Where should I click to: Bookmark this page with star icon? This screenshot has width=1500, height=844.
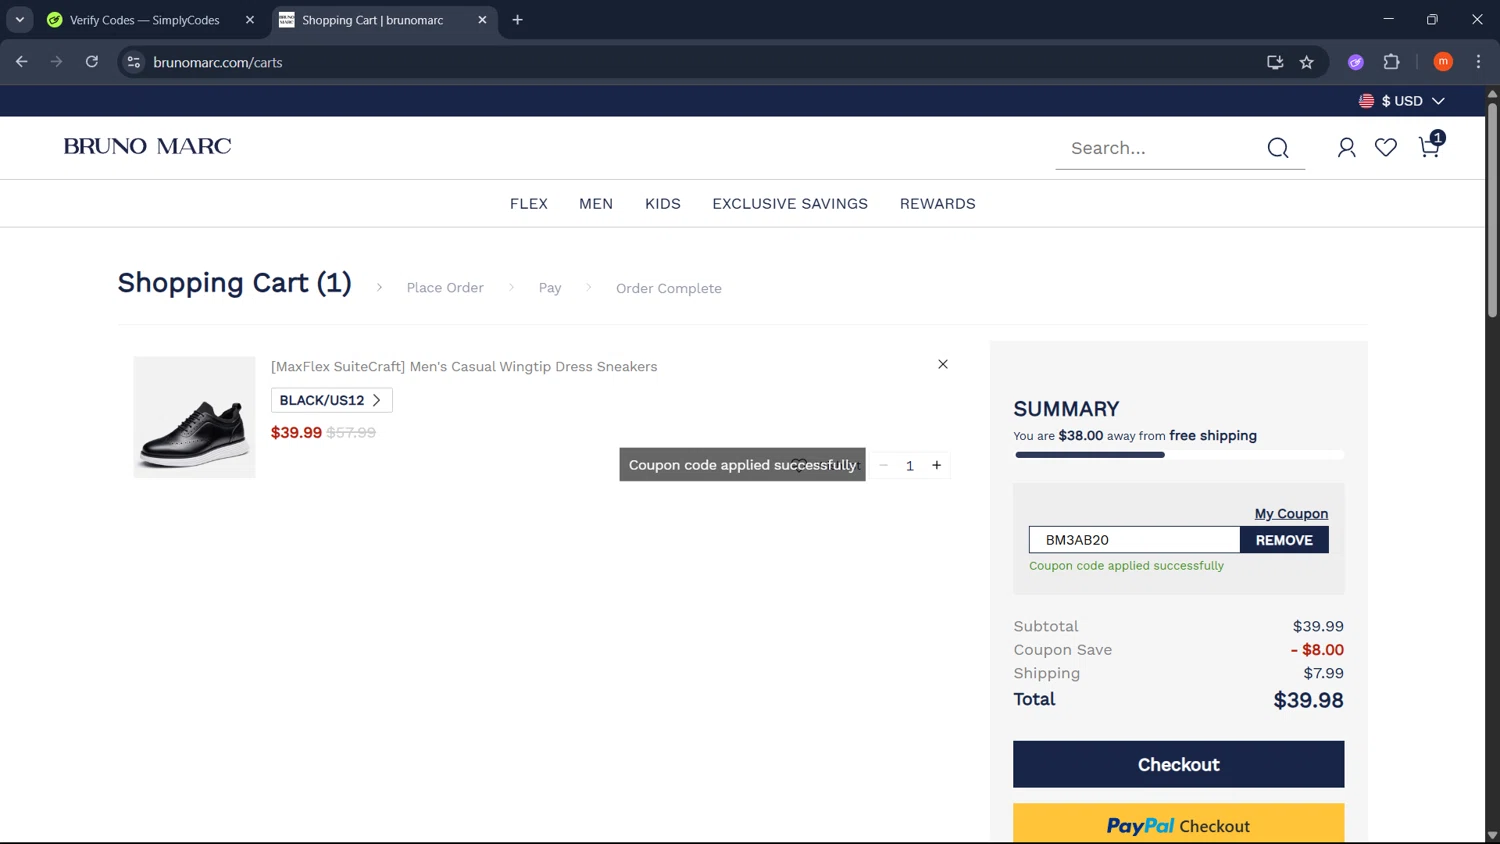(1306, 62)
